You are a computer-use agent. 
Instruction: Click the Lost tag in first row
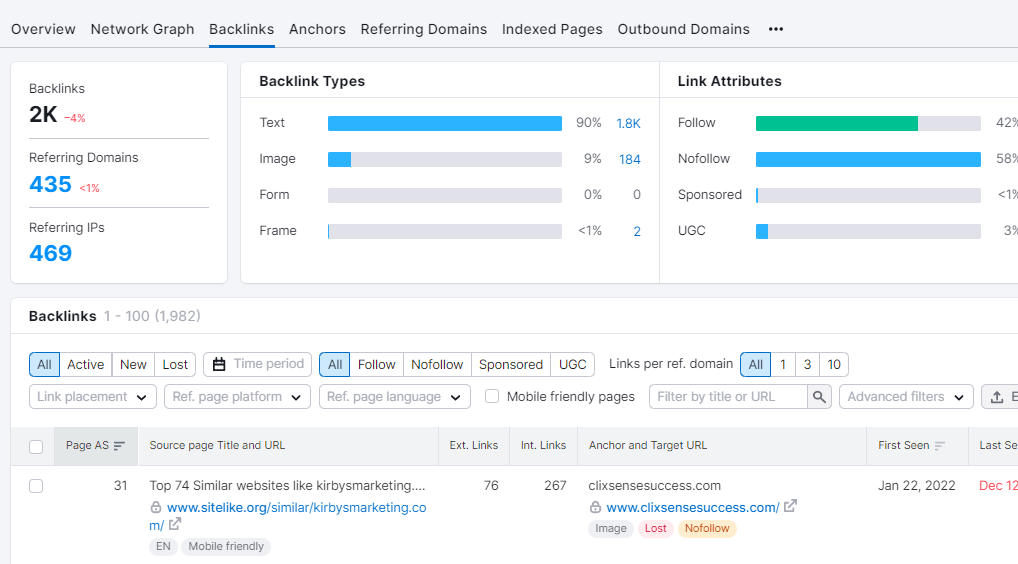pyautogui.click(x=656, y=528)
